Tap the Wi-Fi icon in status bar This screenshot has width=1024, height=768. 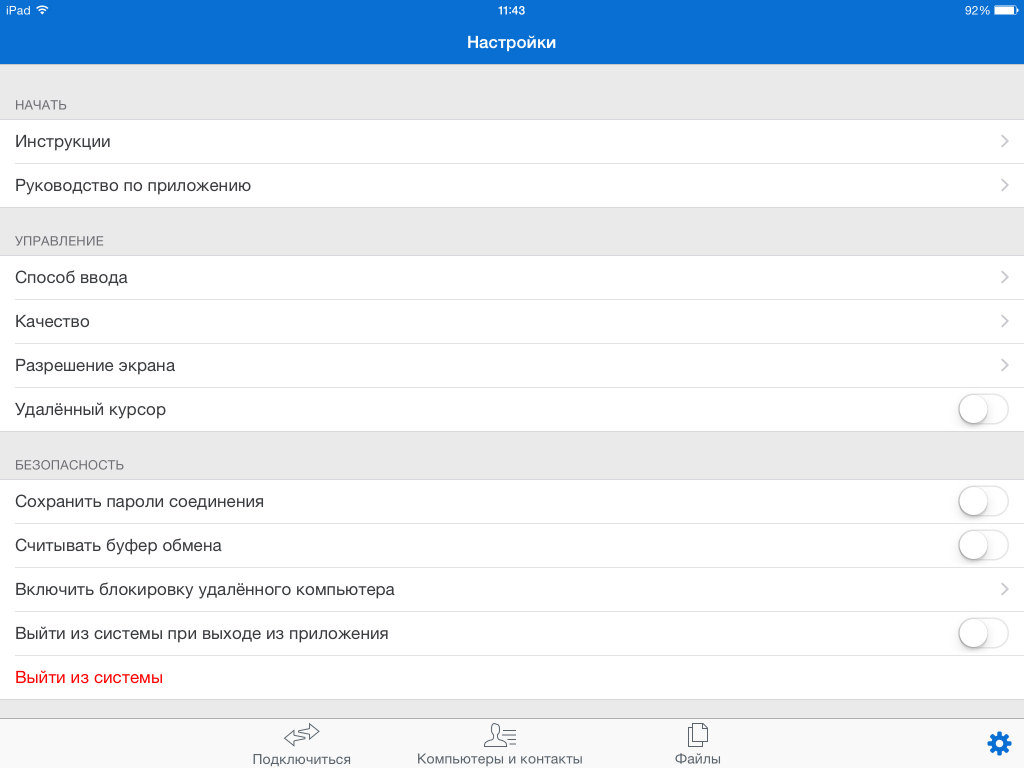pyautogui.click(x=42, y=10)
